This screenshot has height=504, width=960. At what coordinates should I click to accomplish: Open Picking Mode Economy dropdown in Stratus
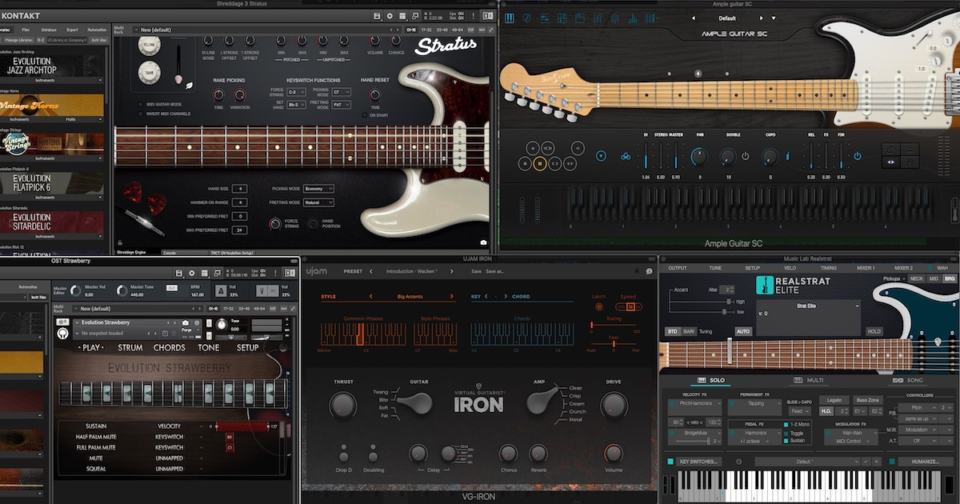(x=319, y=189)
